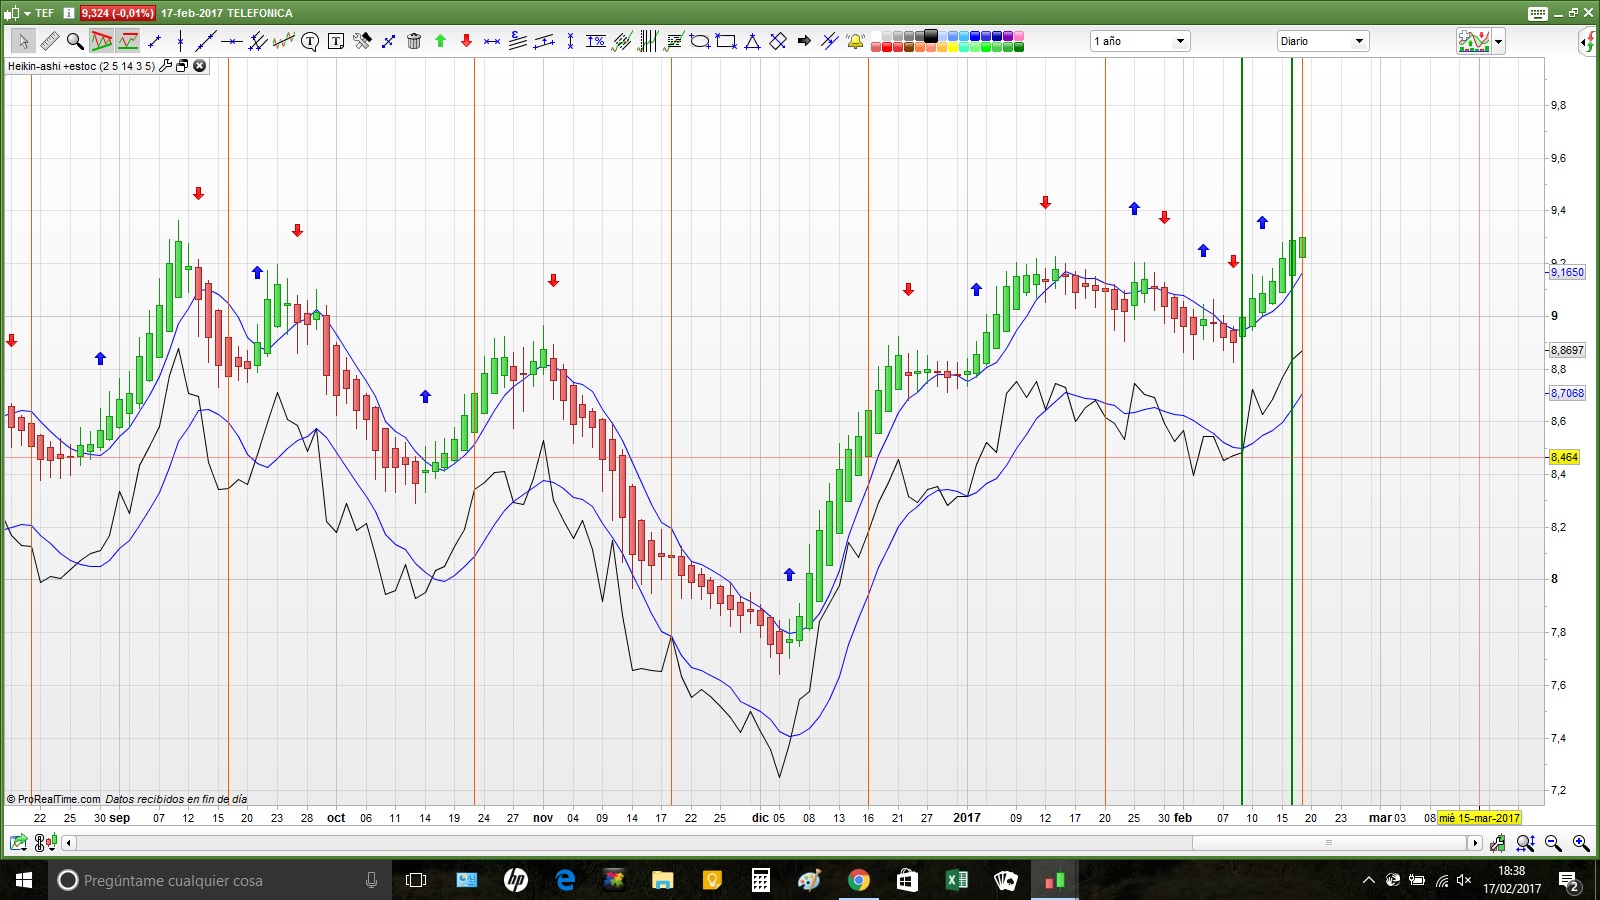
Task: Open the Windows Start menu
Action: pyautogui.click(x=24, y=880)
